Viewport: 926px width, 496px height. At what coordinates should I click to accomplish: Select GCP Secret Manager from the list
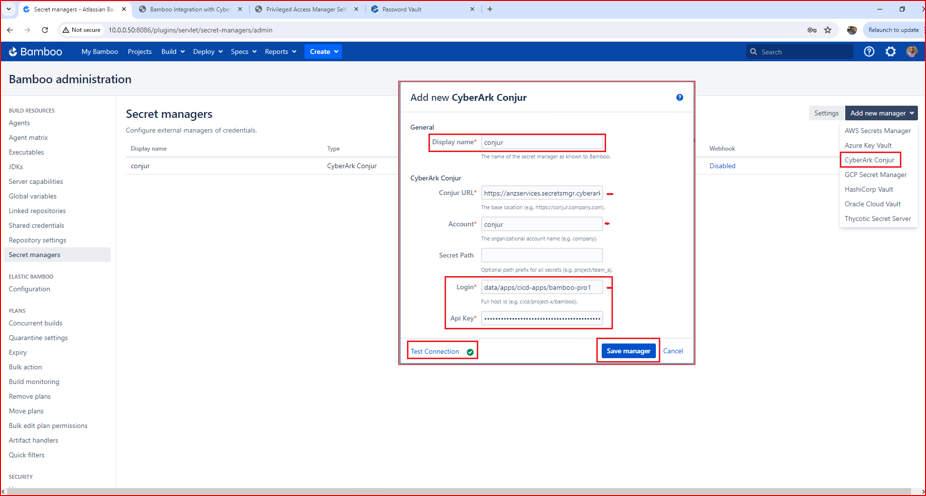click(x=876, y=175)
